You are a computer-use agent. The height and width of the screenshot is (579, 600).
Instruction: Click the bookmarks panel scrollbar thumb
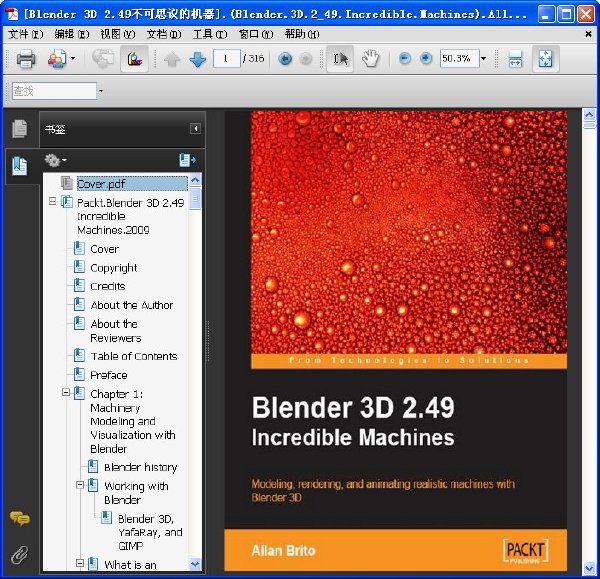coord(195,199)
